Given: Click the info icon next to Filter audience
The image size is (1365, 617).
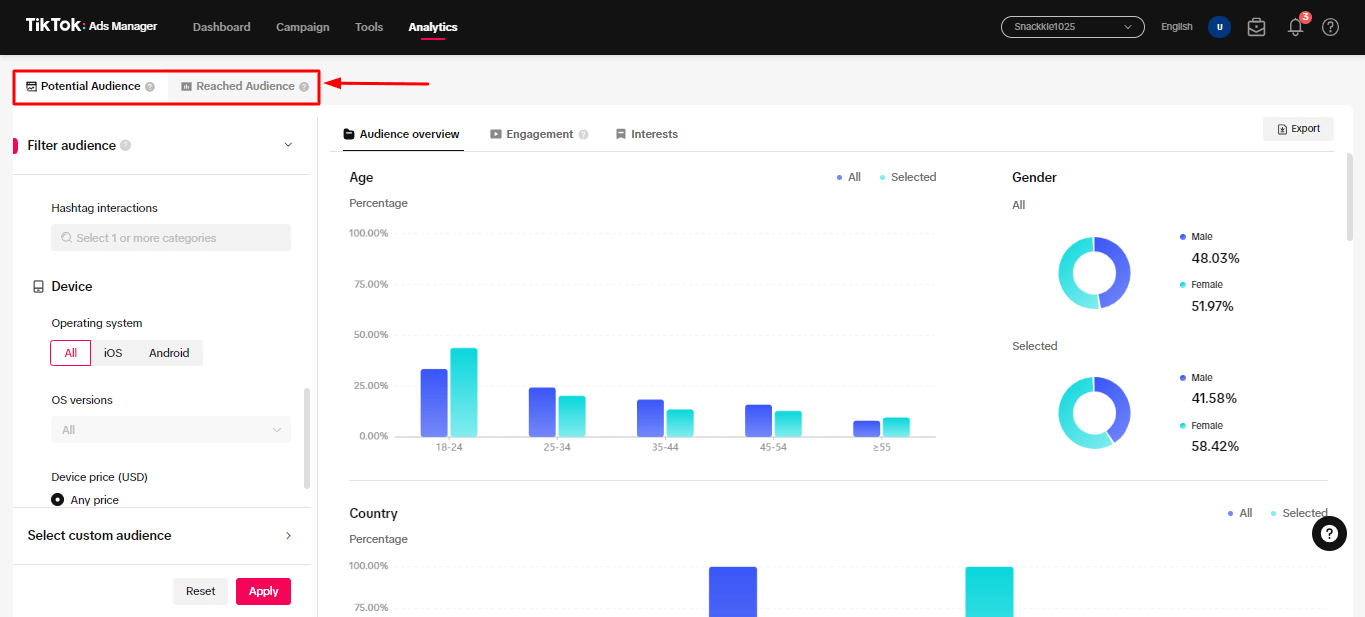Looking at the screenshot, I should [127, 145].
